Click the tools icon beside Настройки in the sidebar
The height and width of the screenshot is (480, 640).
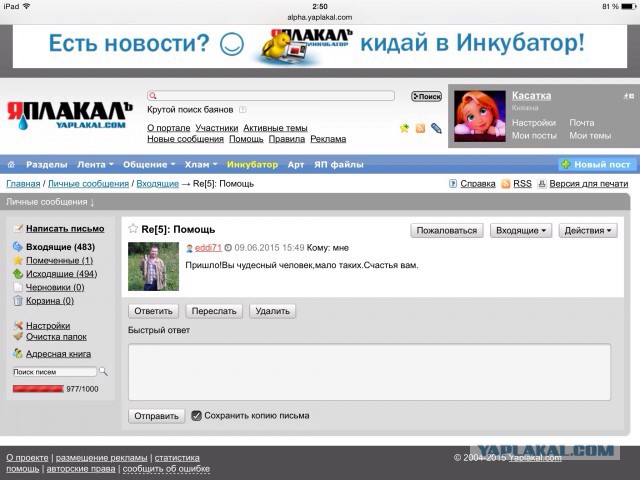pos(18,325)
